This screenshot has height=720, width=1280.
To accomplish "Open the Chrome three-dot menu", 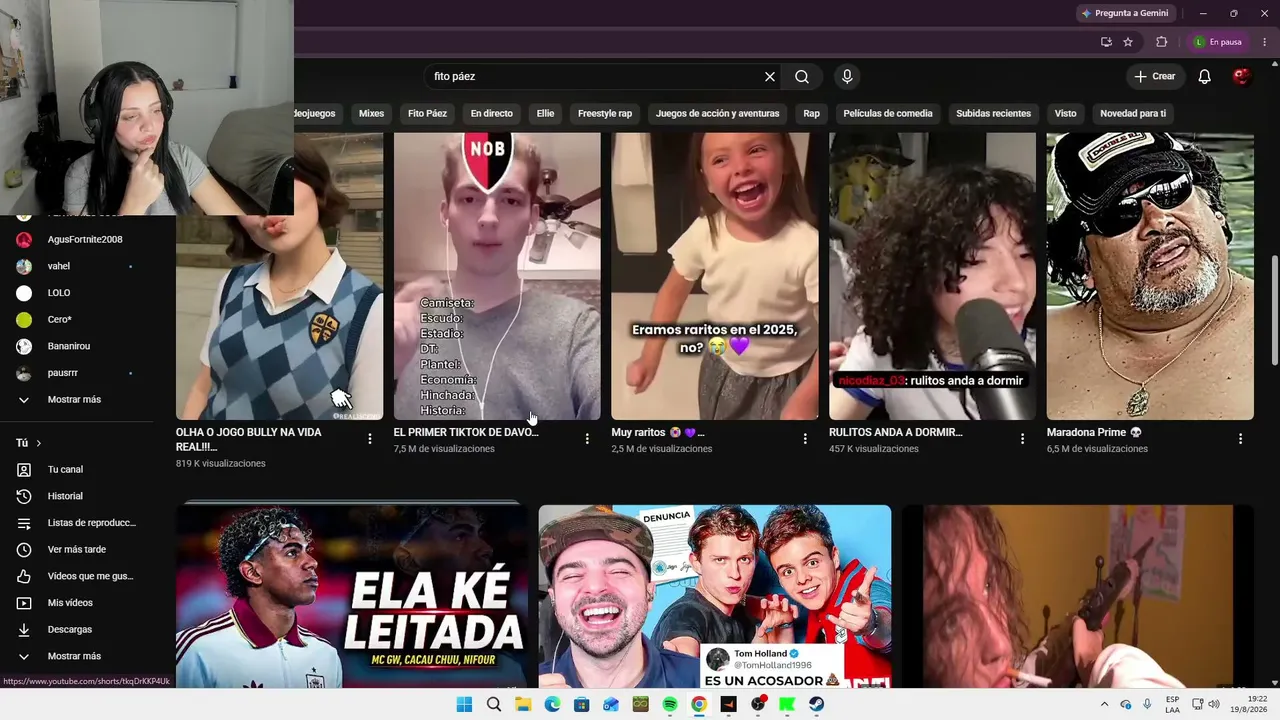I will tap(1263, 42).
